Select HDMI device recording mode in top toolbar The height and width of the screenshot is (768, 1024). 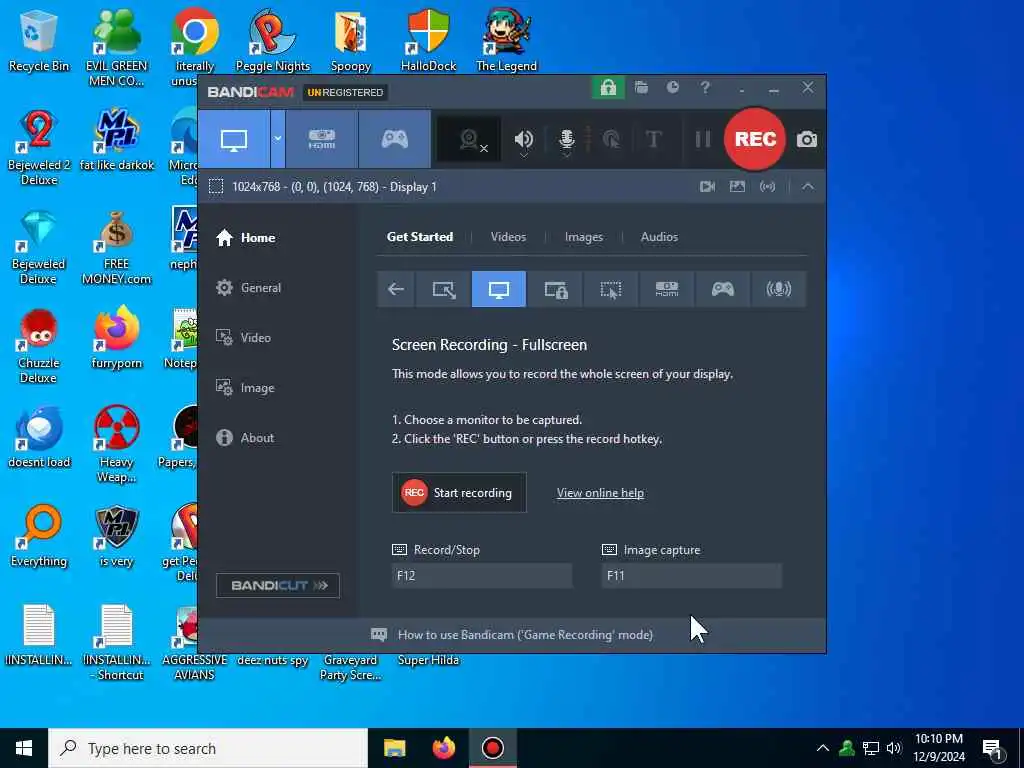click(x=322, y=139)
